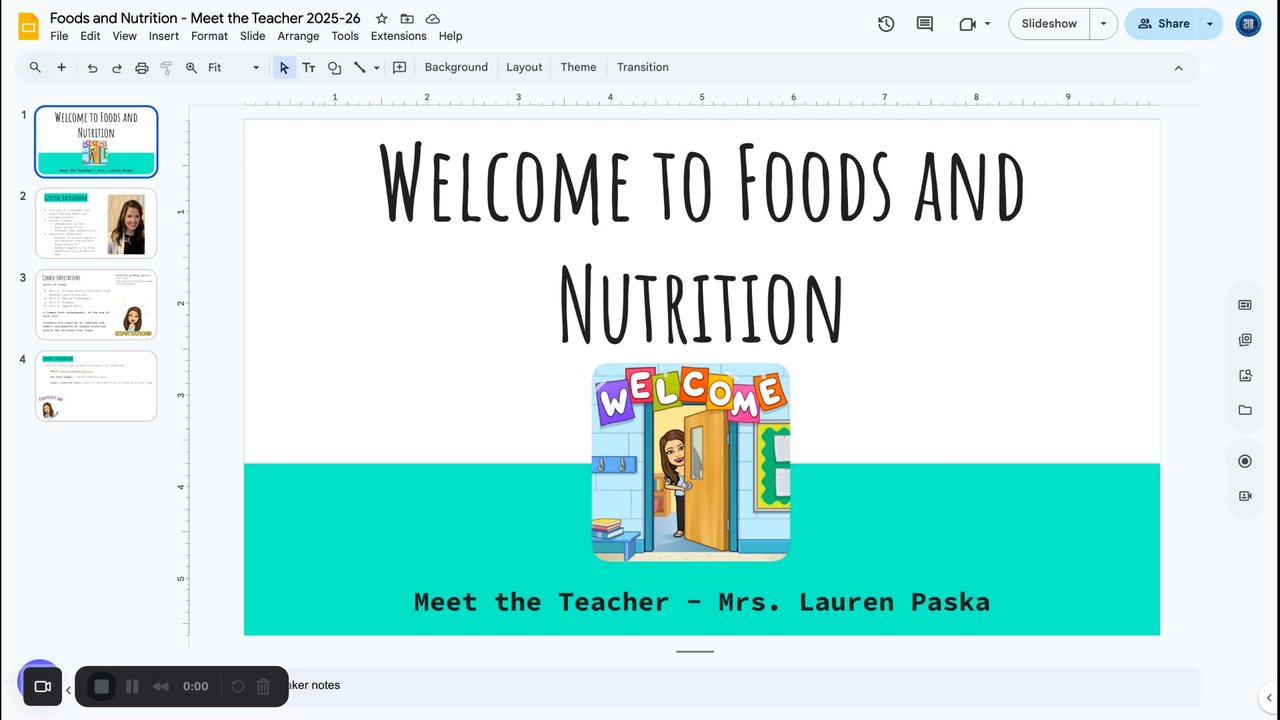
Task: Expand Slideshow options dropdown arrow
Action: coord(1104,24)
